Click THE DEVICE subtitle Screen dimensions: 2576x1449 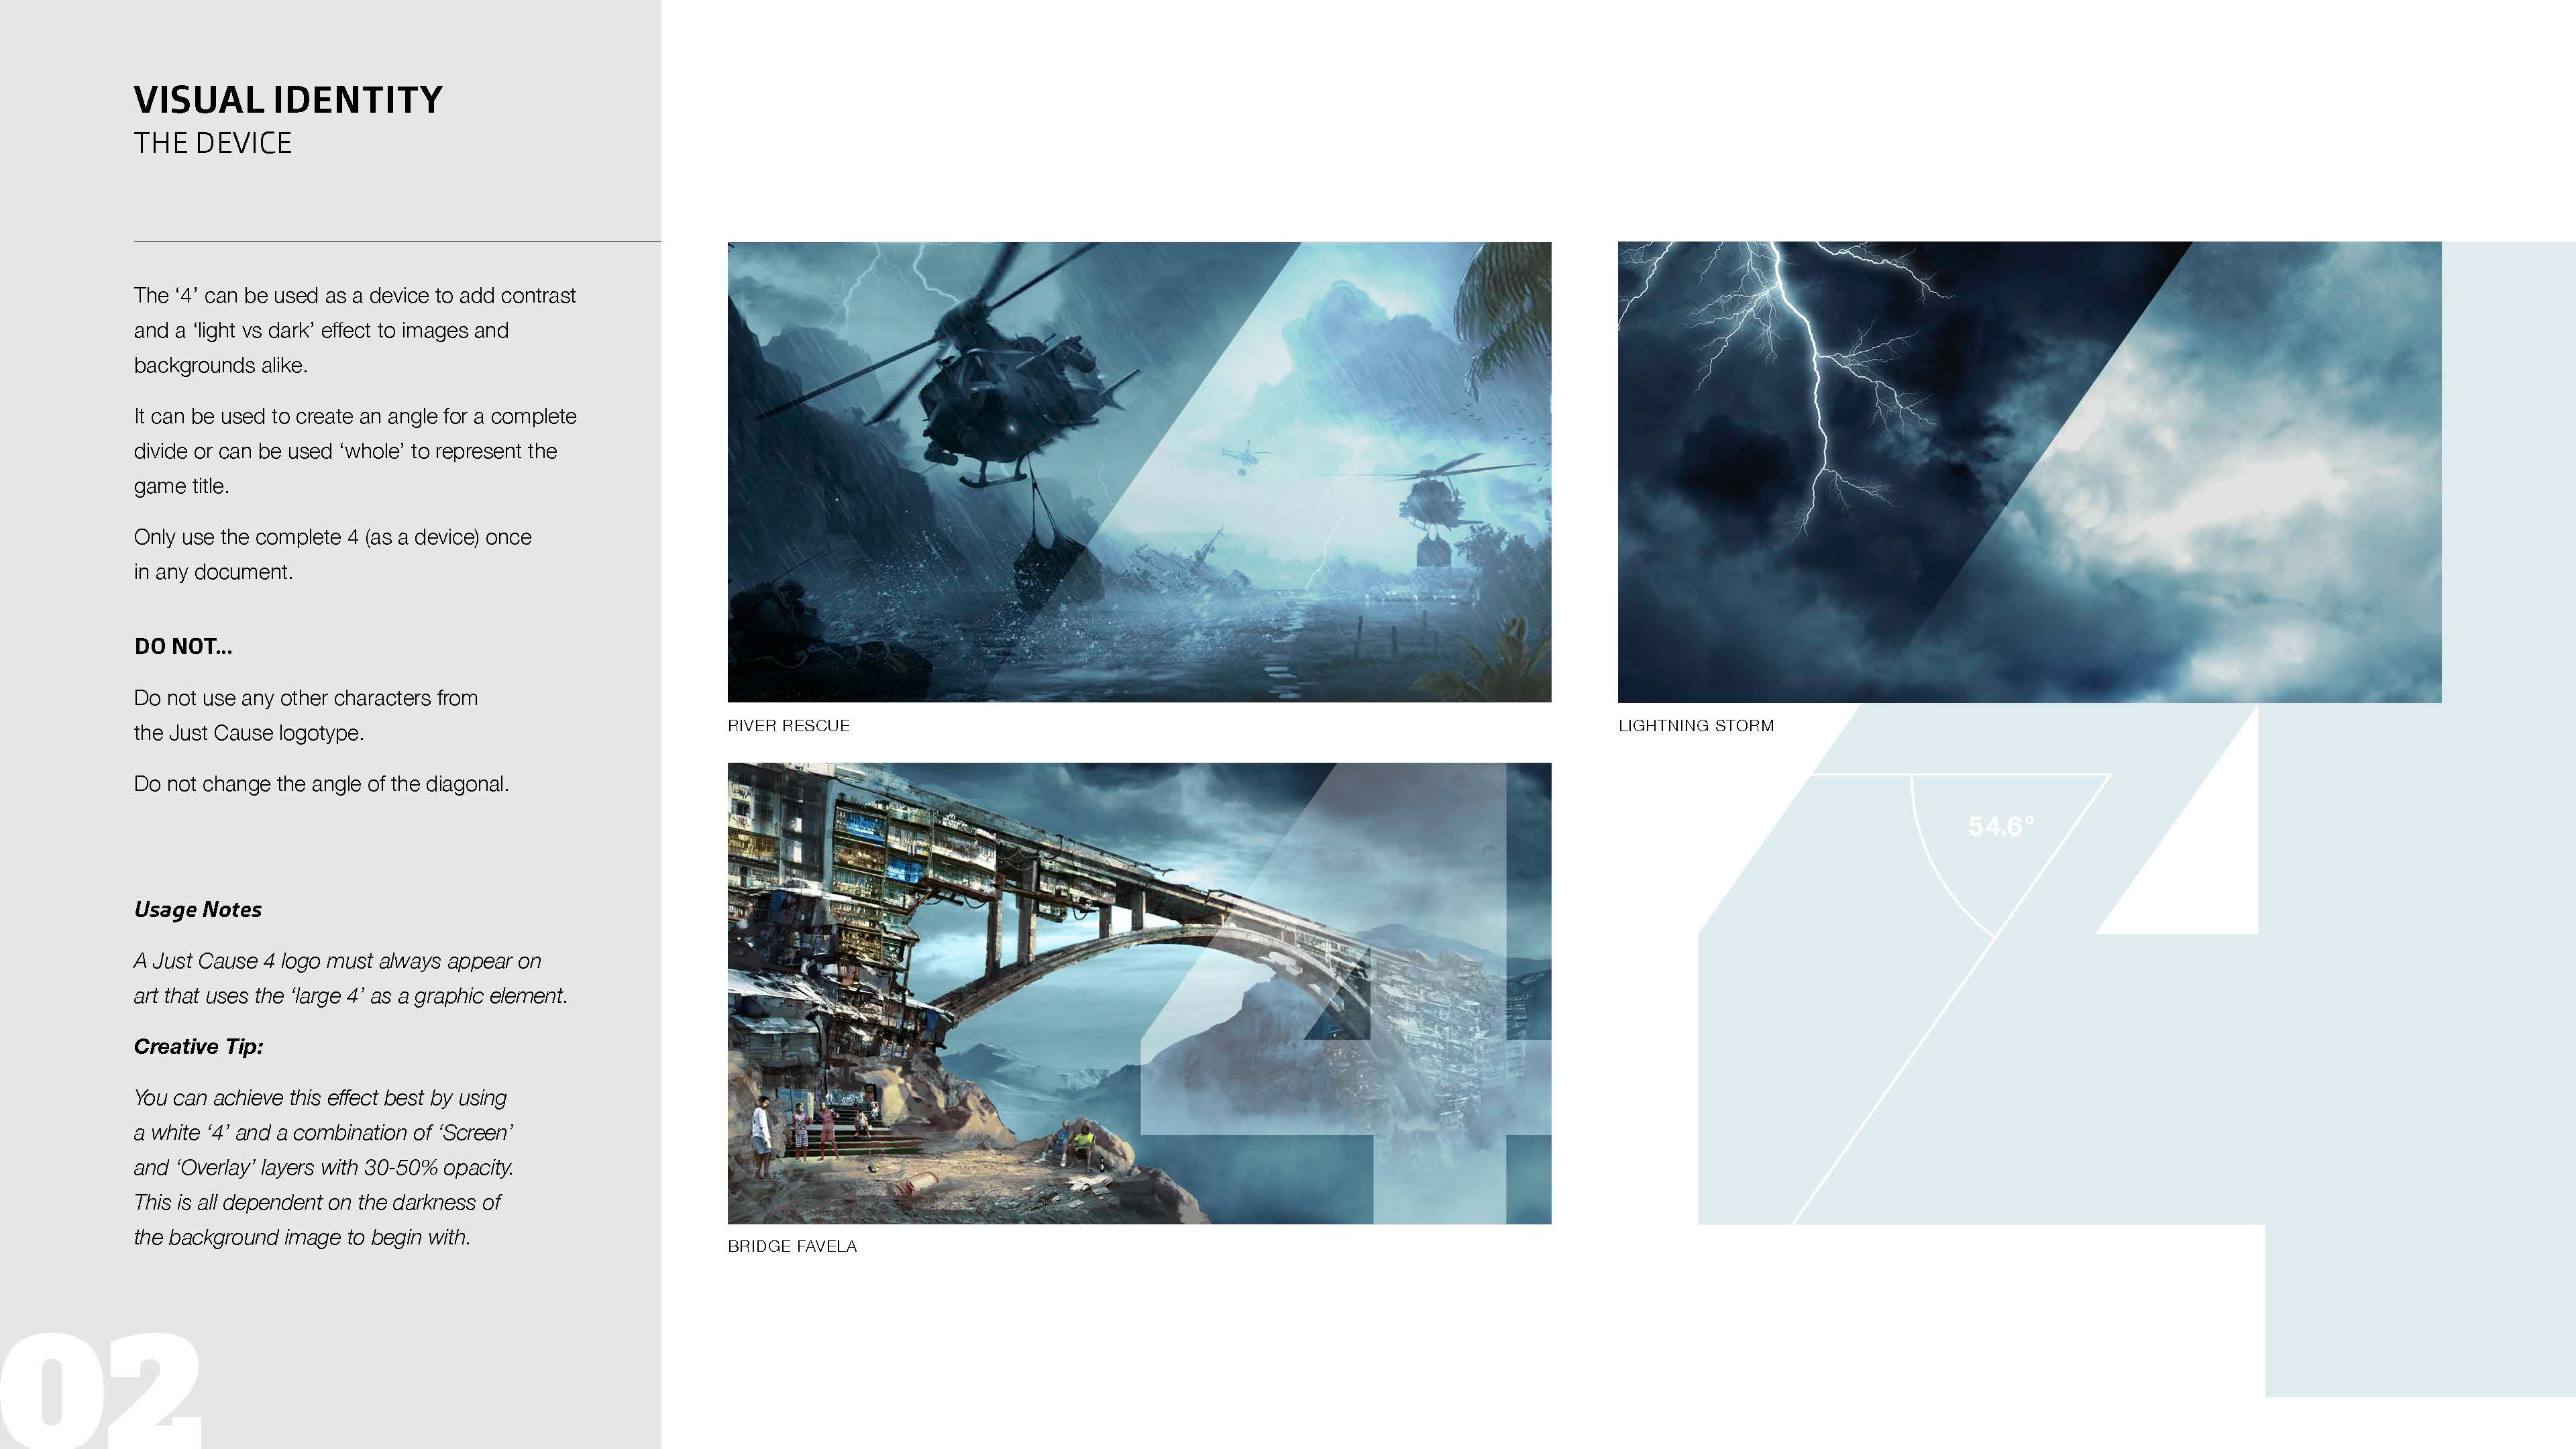(x=213, y=144)
